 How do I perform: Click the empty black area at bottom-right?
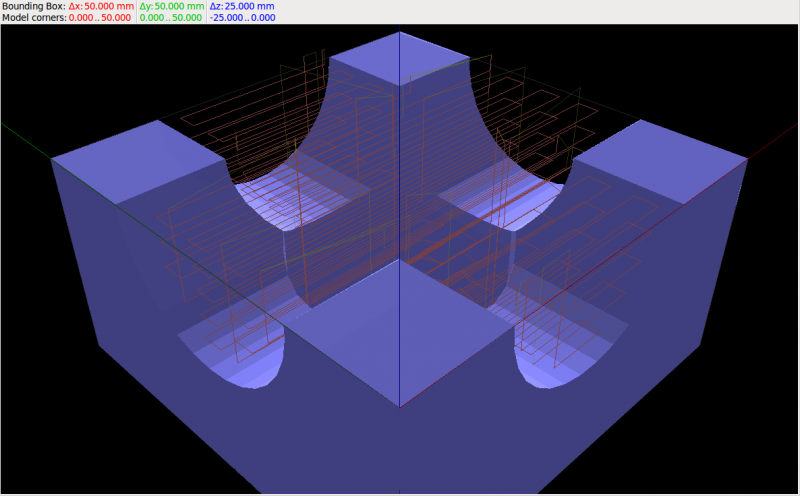tap(770, 460)
